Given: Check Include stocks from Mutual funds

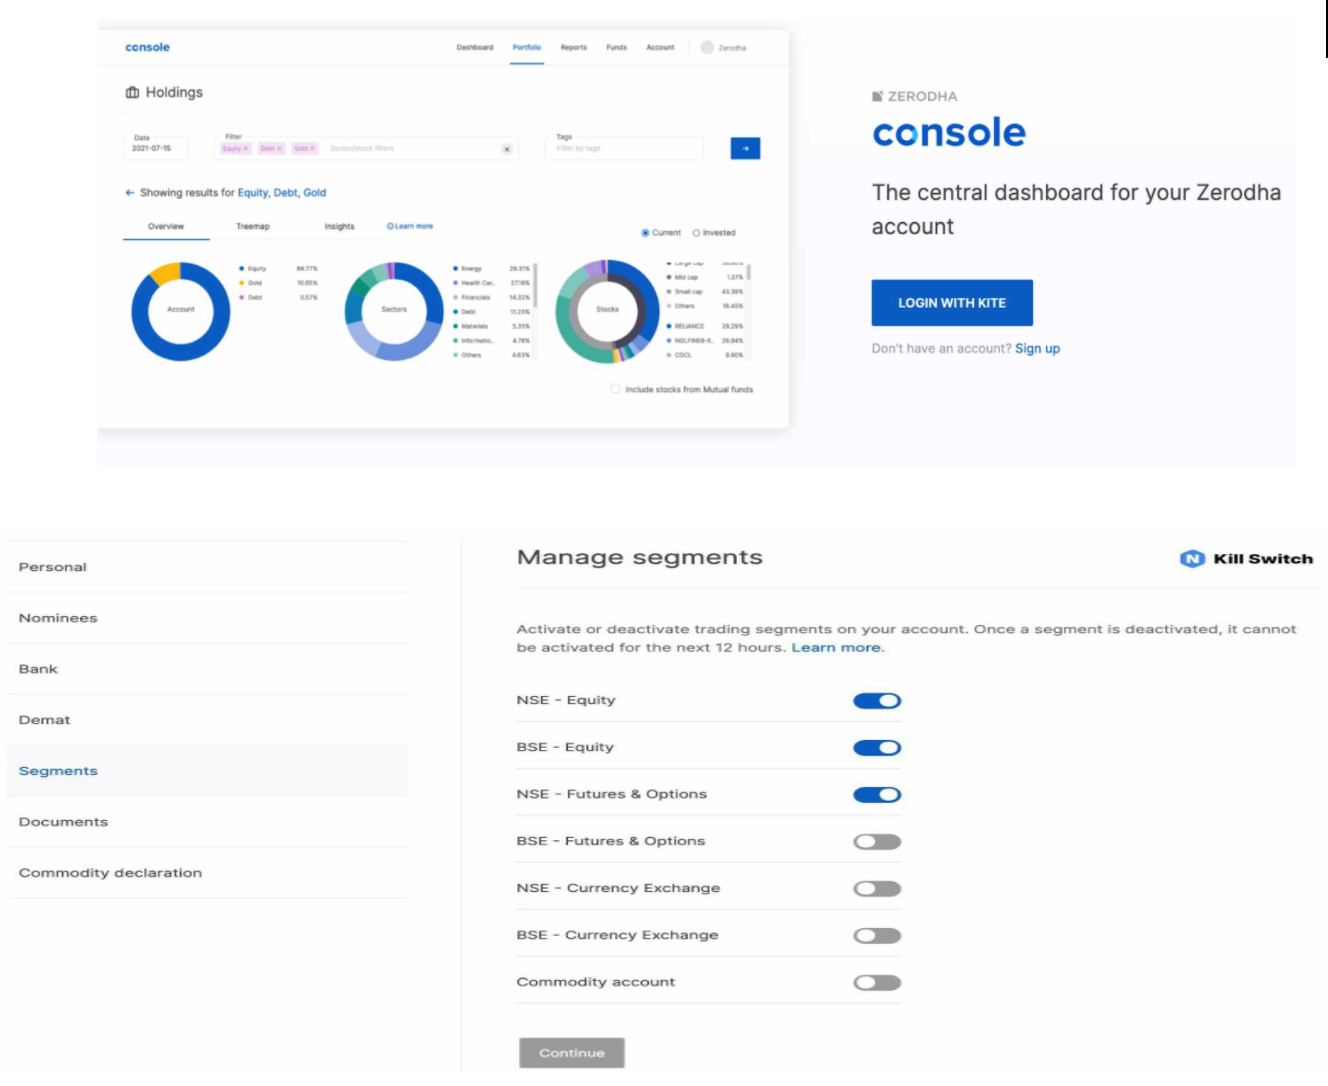Looking at the screenshot, I should click(x=615, y=389).
